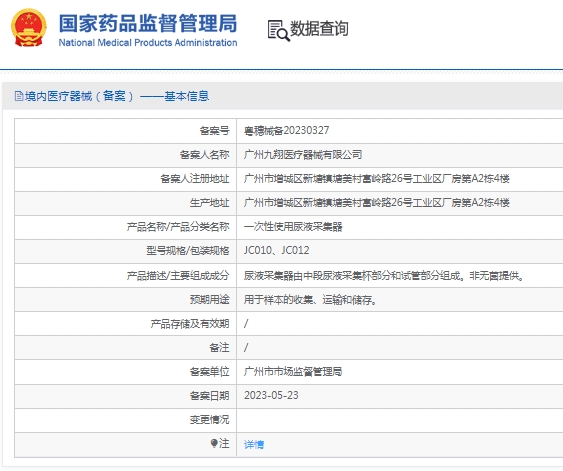This screenshot has height=471, width=563.
Task: Click the product description starting 尿液采集器由
Action: click(x=384, y=276)
